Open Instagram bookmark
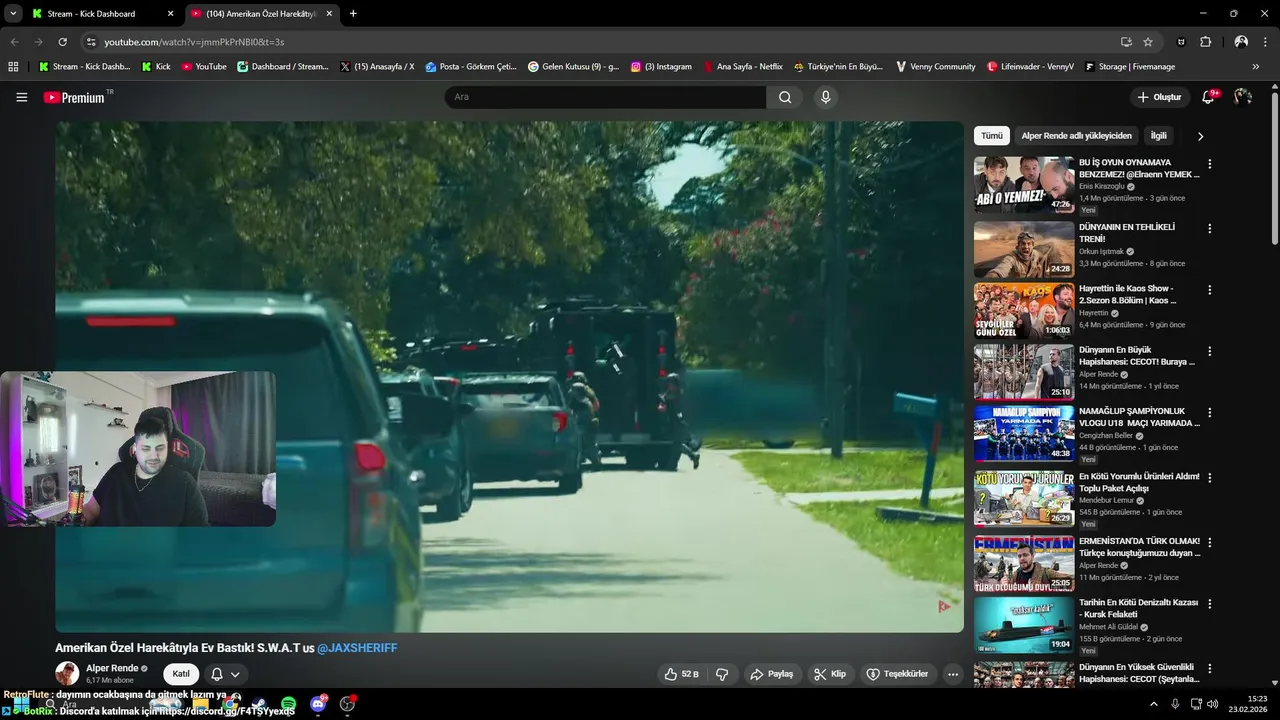The width and height of the screenshot is (1280, 720). (x=660, y=67)
